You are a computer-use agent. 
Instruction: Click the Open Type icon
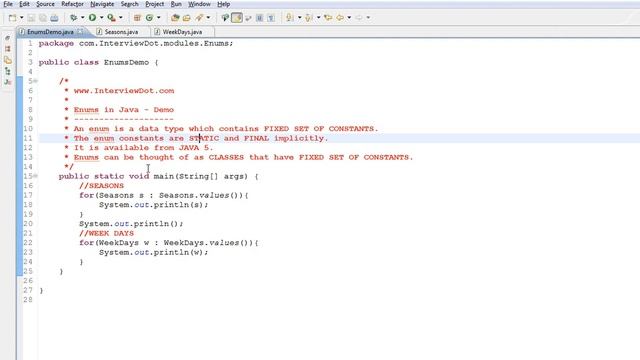pos(175,18)
